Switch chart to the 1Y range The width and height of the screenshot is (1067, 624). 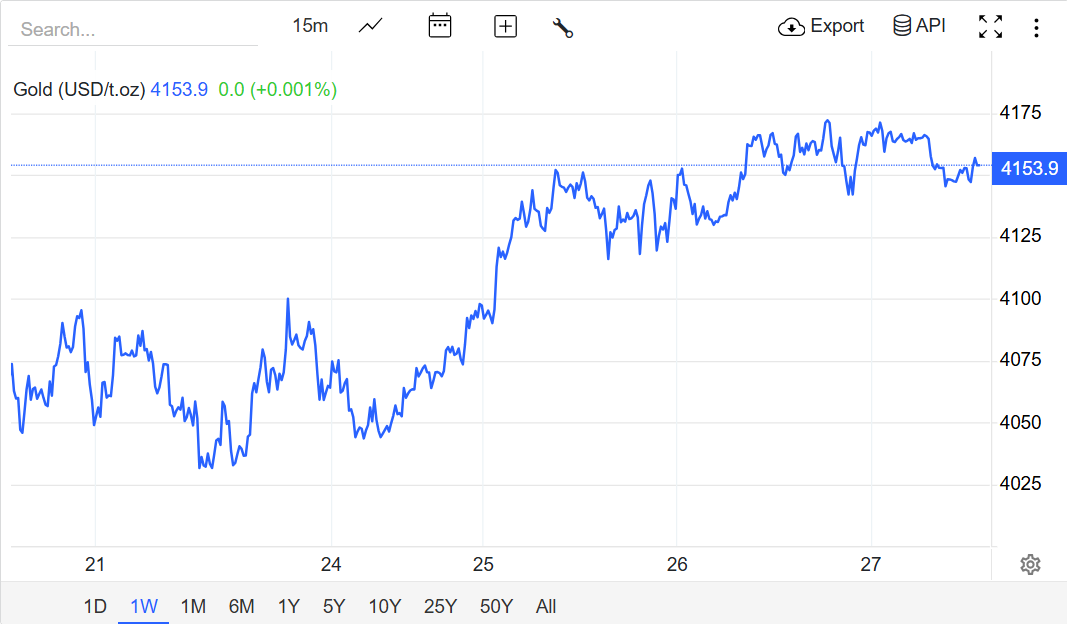pos(289,606)
